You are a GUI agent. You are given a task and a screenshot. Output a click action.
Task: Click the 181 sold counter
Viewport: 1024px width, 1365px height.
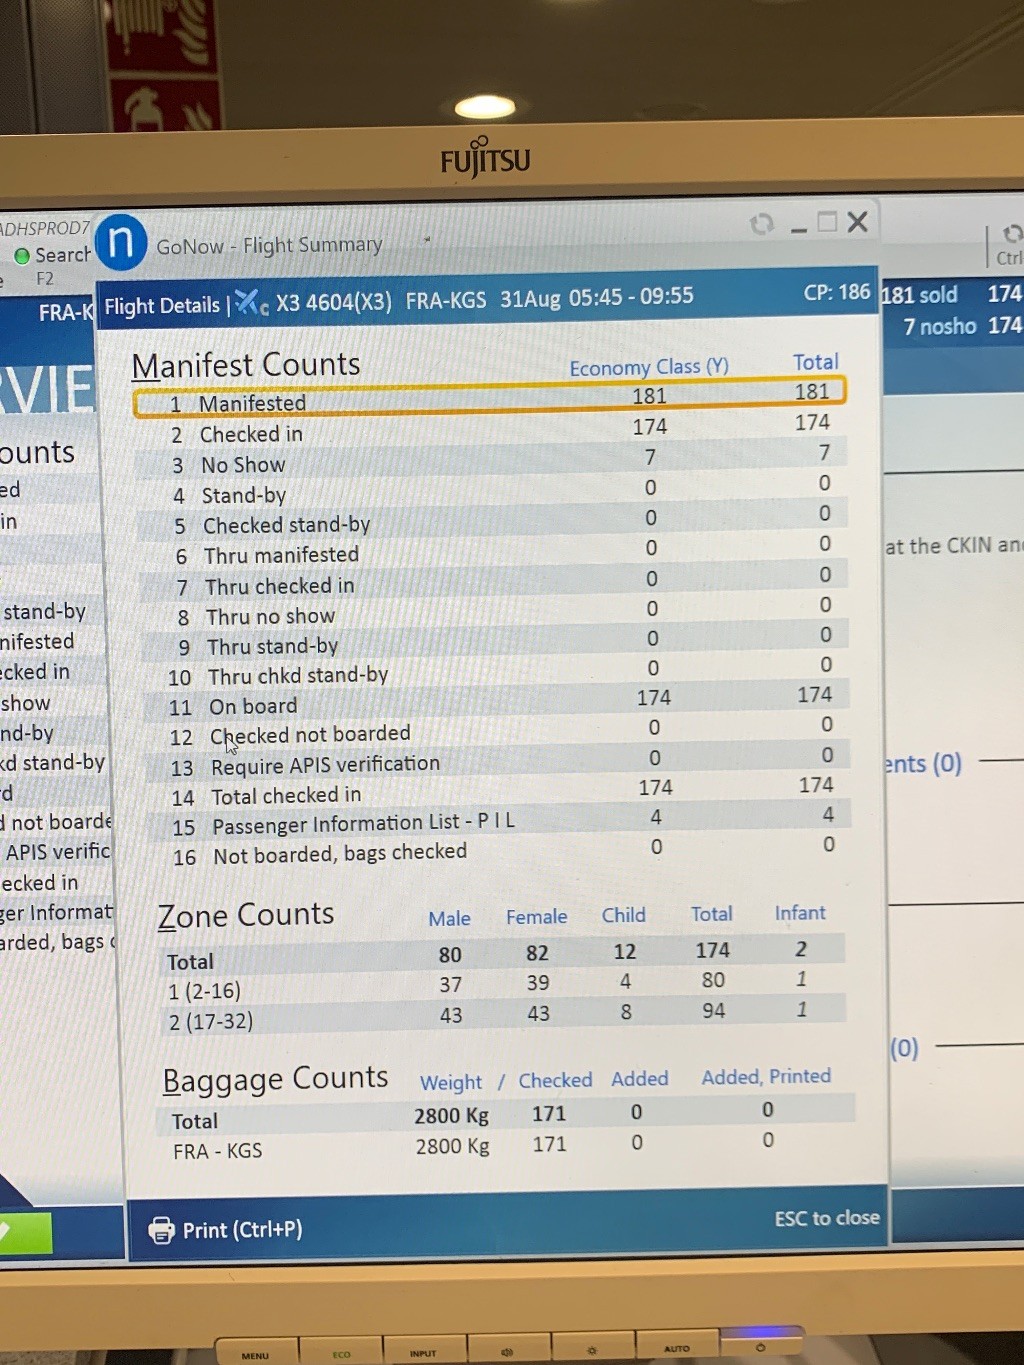919,295
